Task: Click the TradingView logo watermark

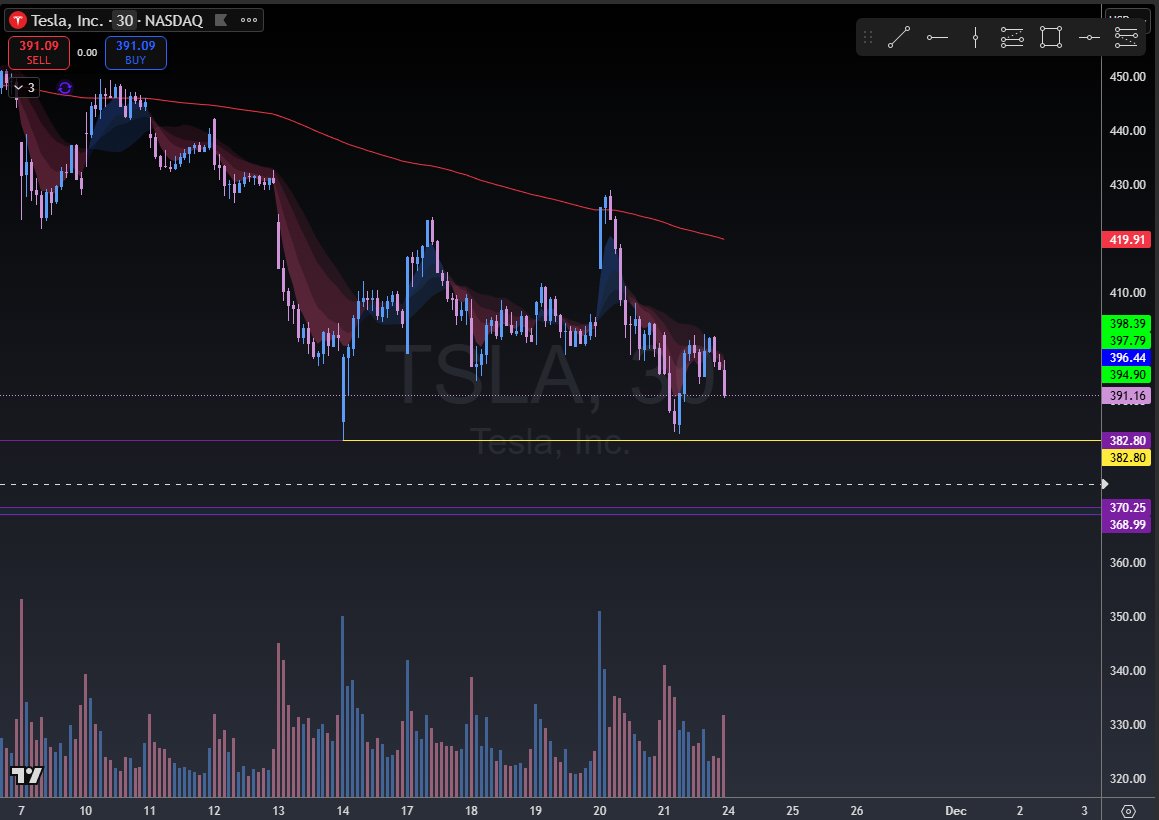Action: pos(24,775)
